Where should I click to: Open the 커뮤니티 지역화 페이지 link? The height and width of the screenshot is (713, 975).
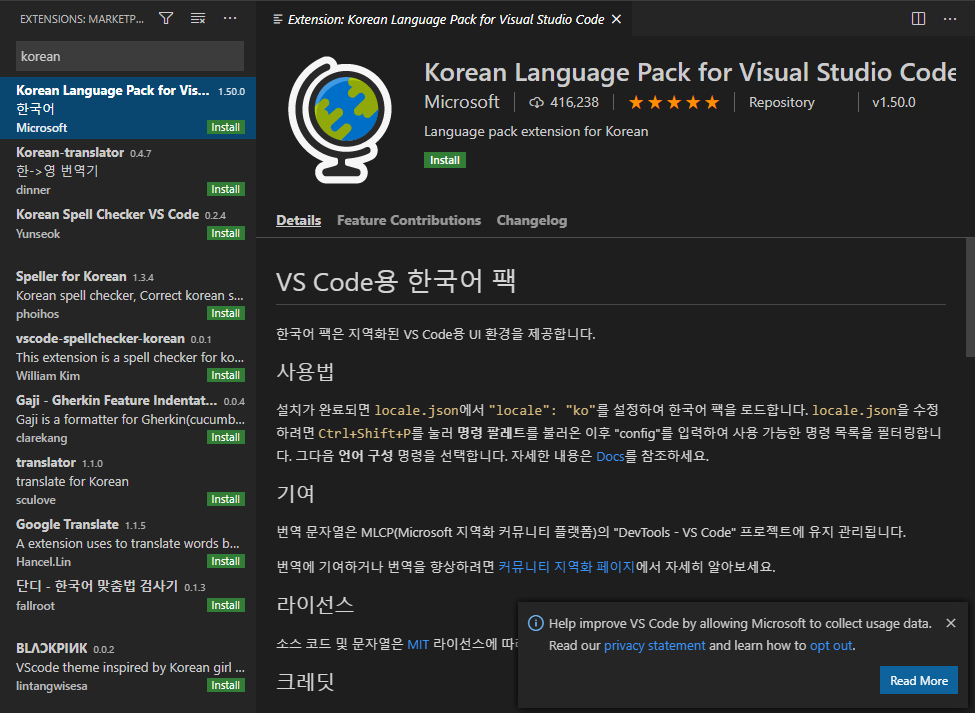(566, 566)
